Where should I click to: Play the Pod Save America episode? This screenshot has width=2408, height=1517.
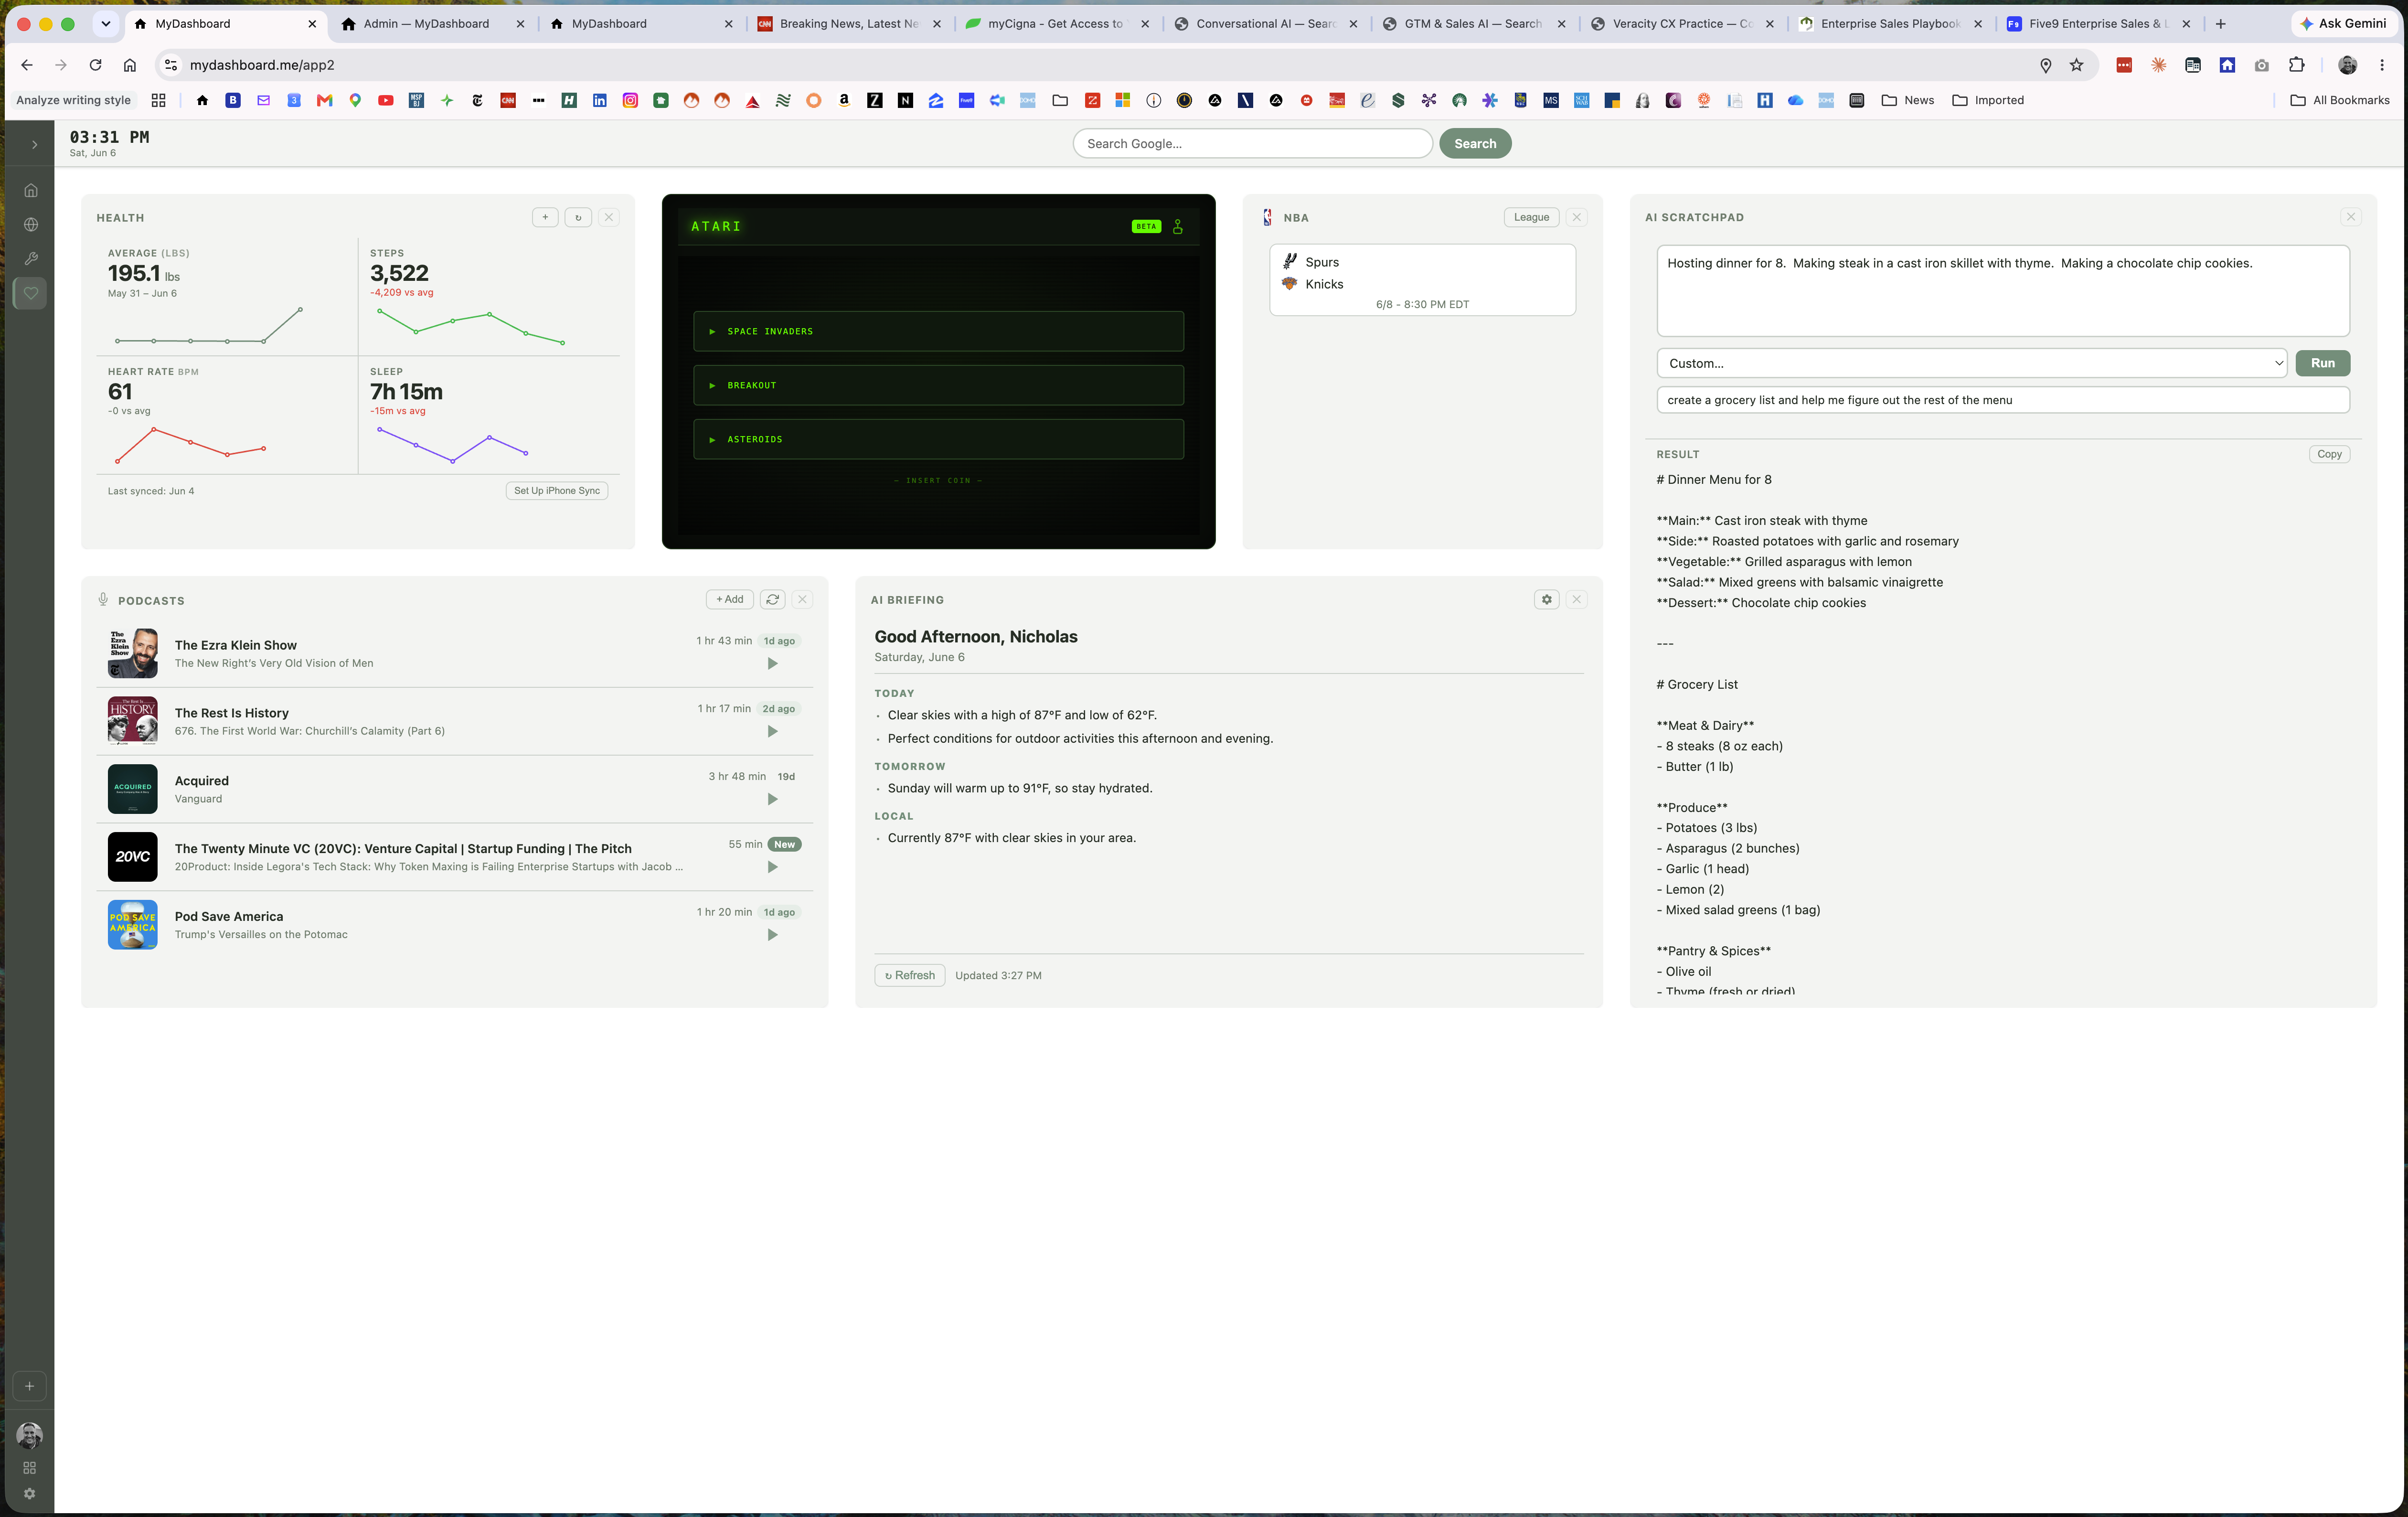772,935
